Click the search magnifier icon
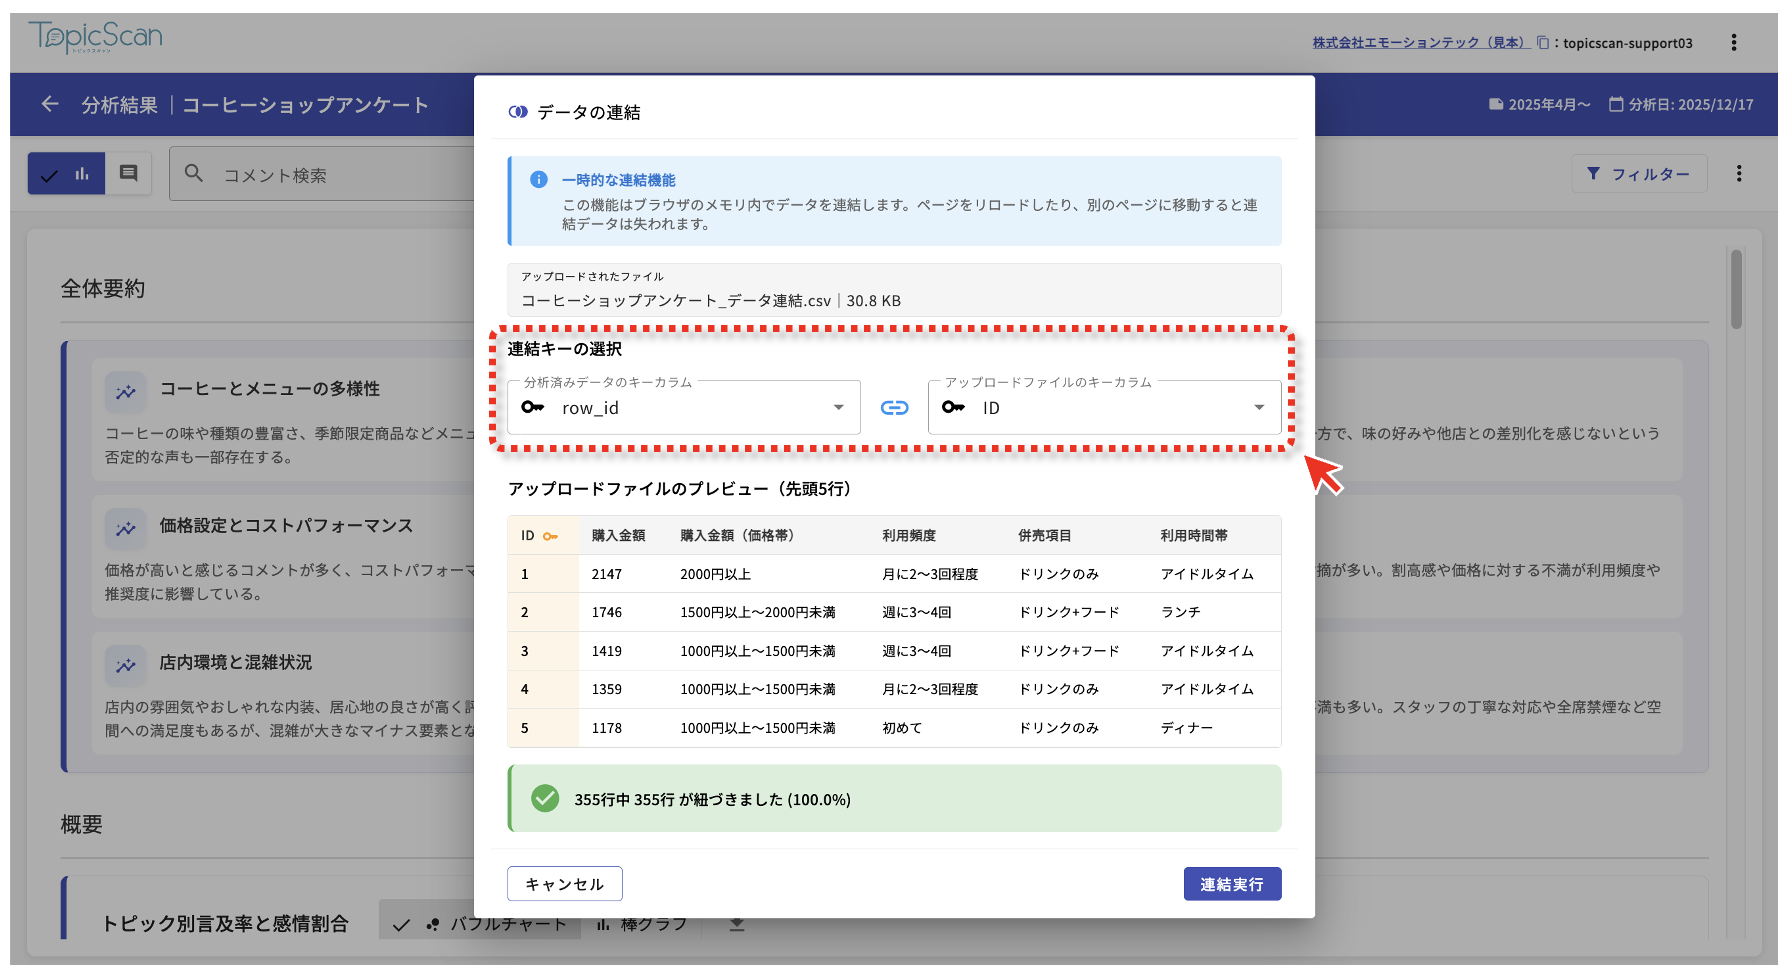1790x978 pixels. point(194,174)
